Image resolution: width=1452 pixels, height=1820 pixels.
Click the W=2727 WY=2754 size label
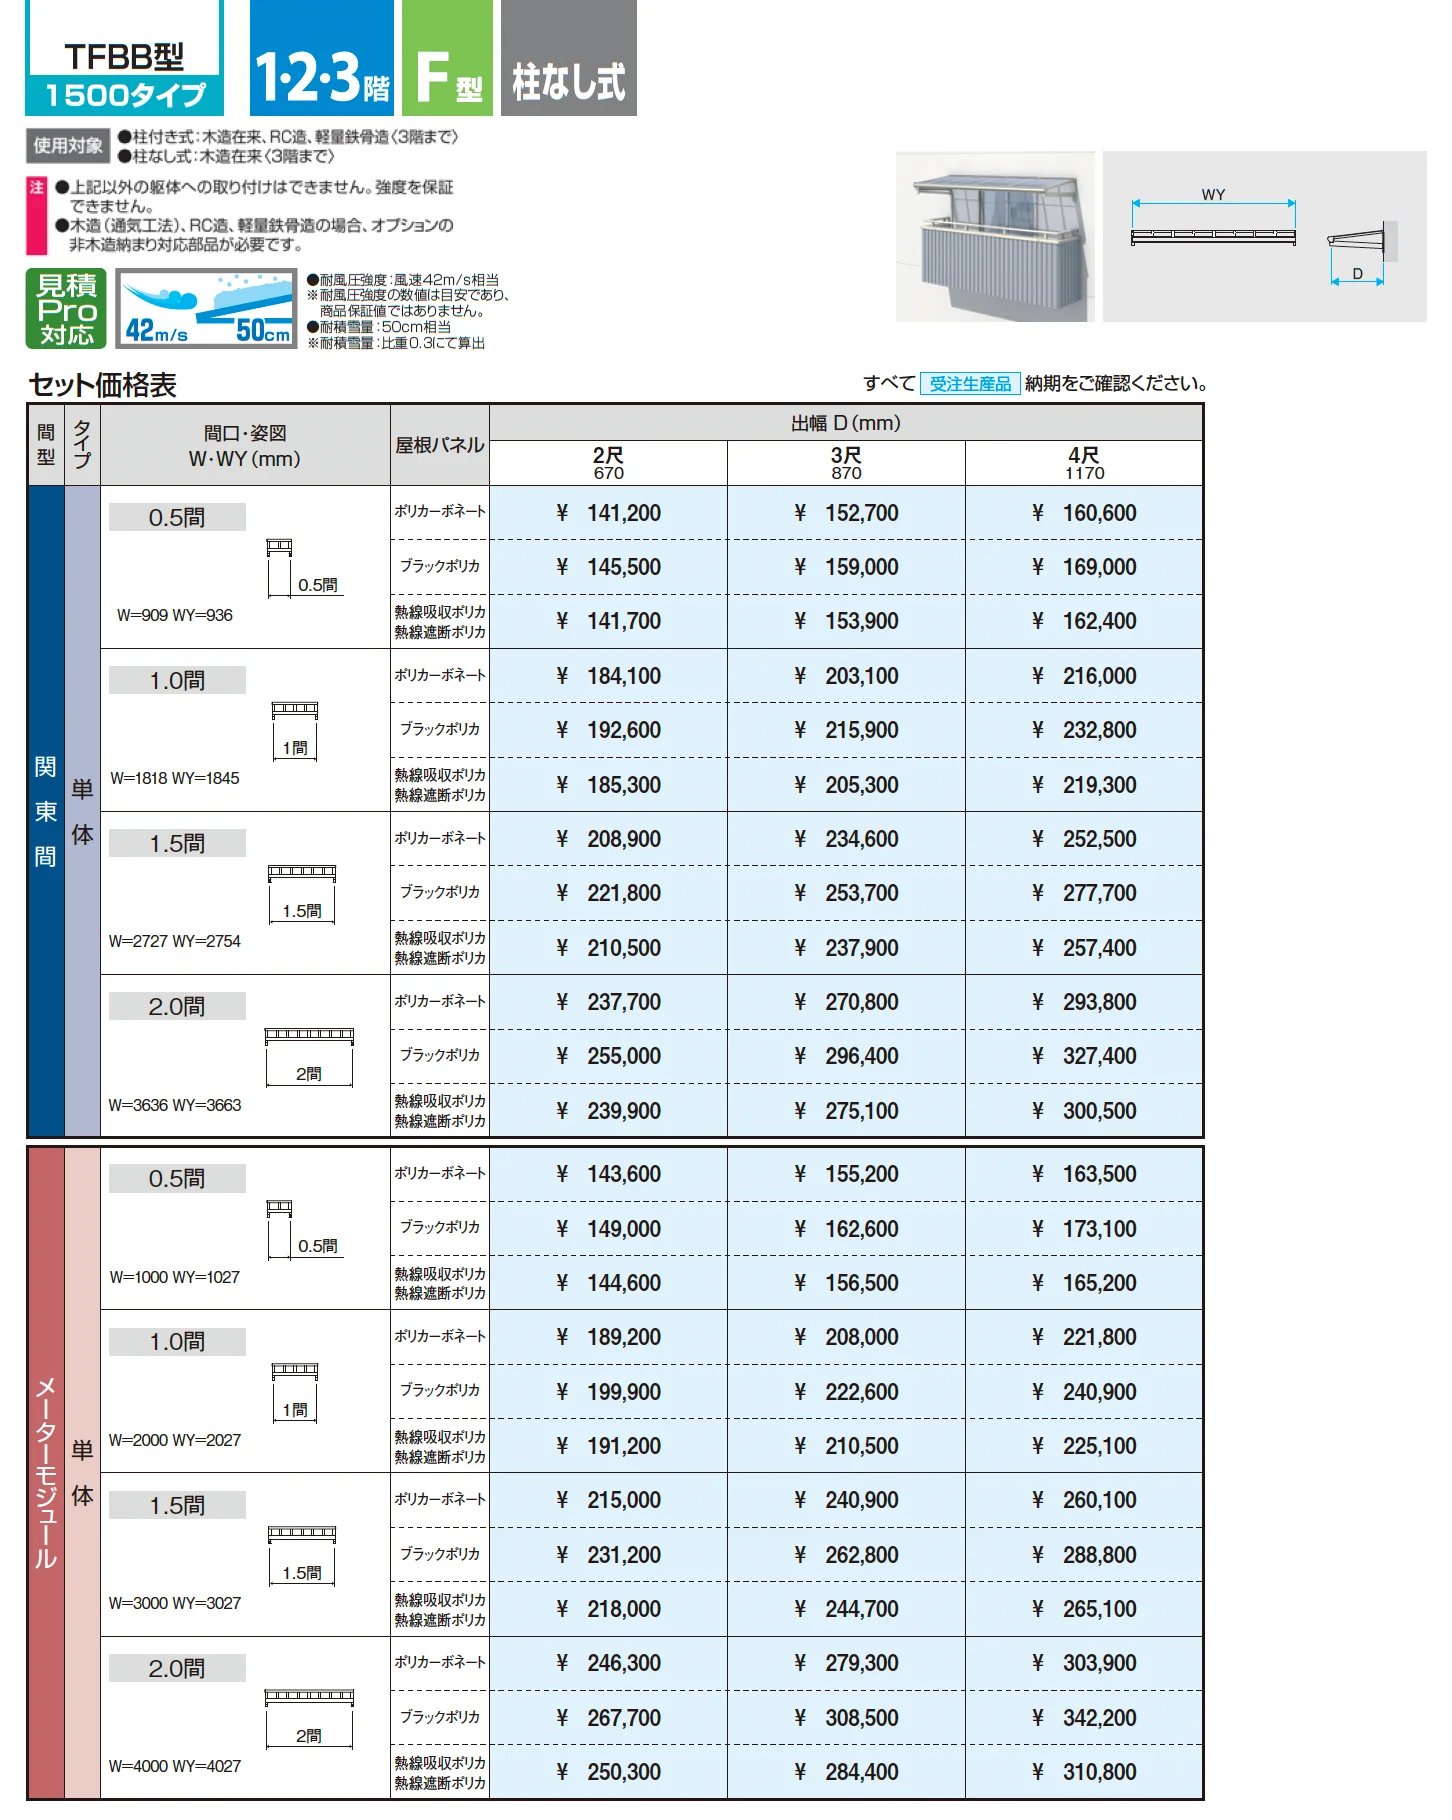coord(175,941)
